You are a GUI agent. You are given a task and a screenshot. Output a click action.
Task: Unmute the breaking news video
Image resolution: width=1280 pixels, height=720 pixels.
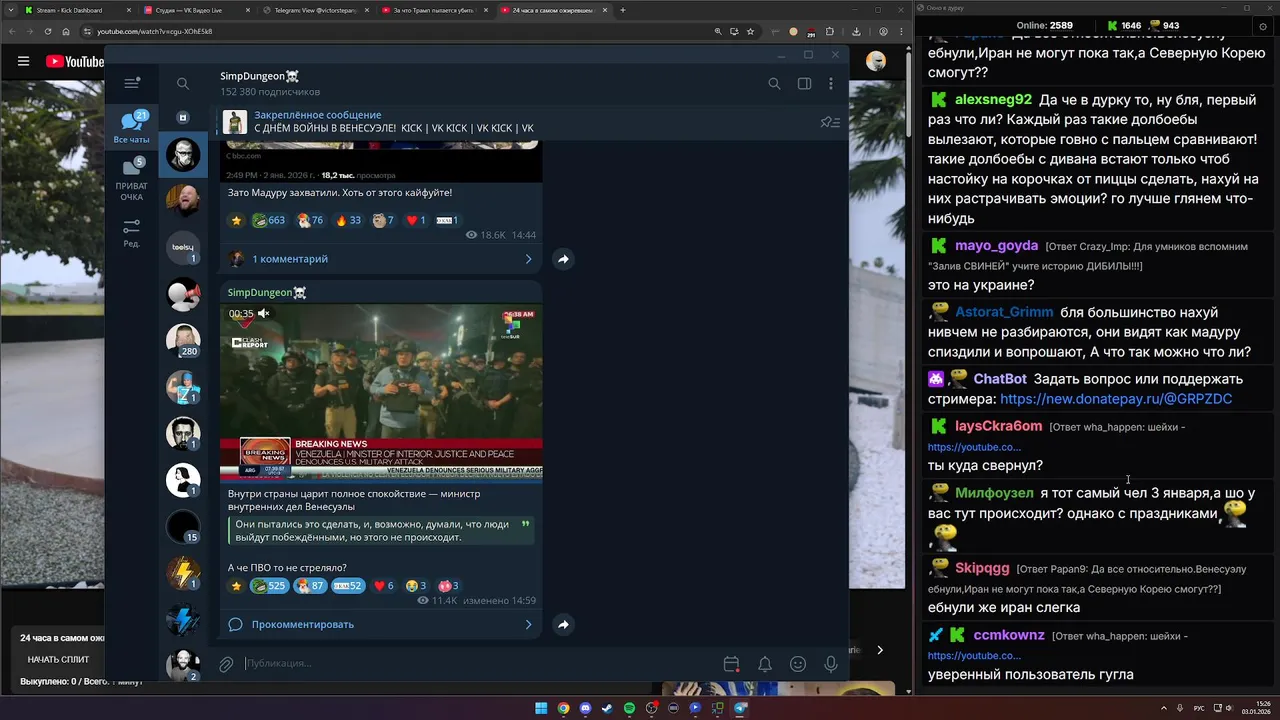click(264, 313)
